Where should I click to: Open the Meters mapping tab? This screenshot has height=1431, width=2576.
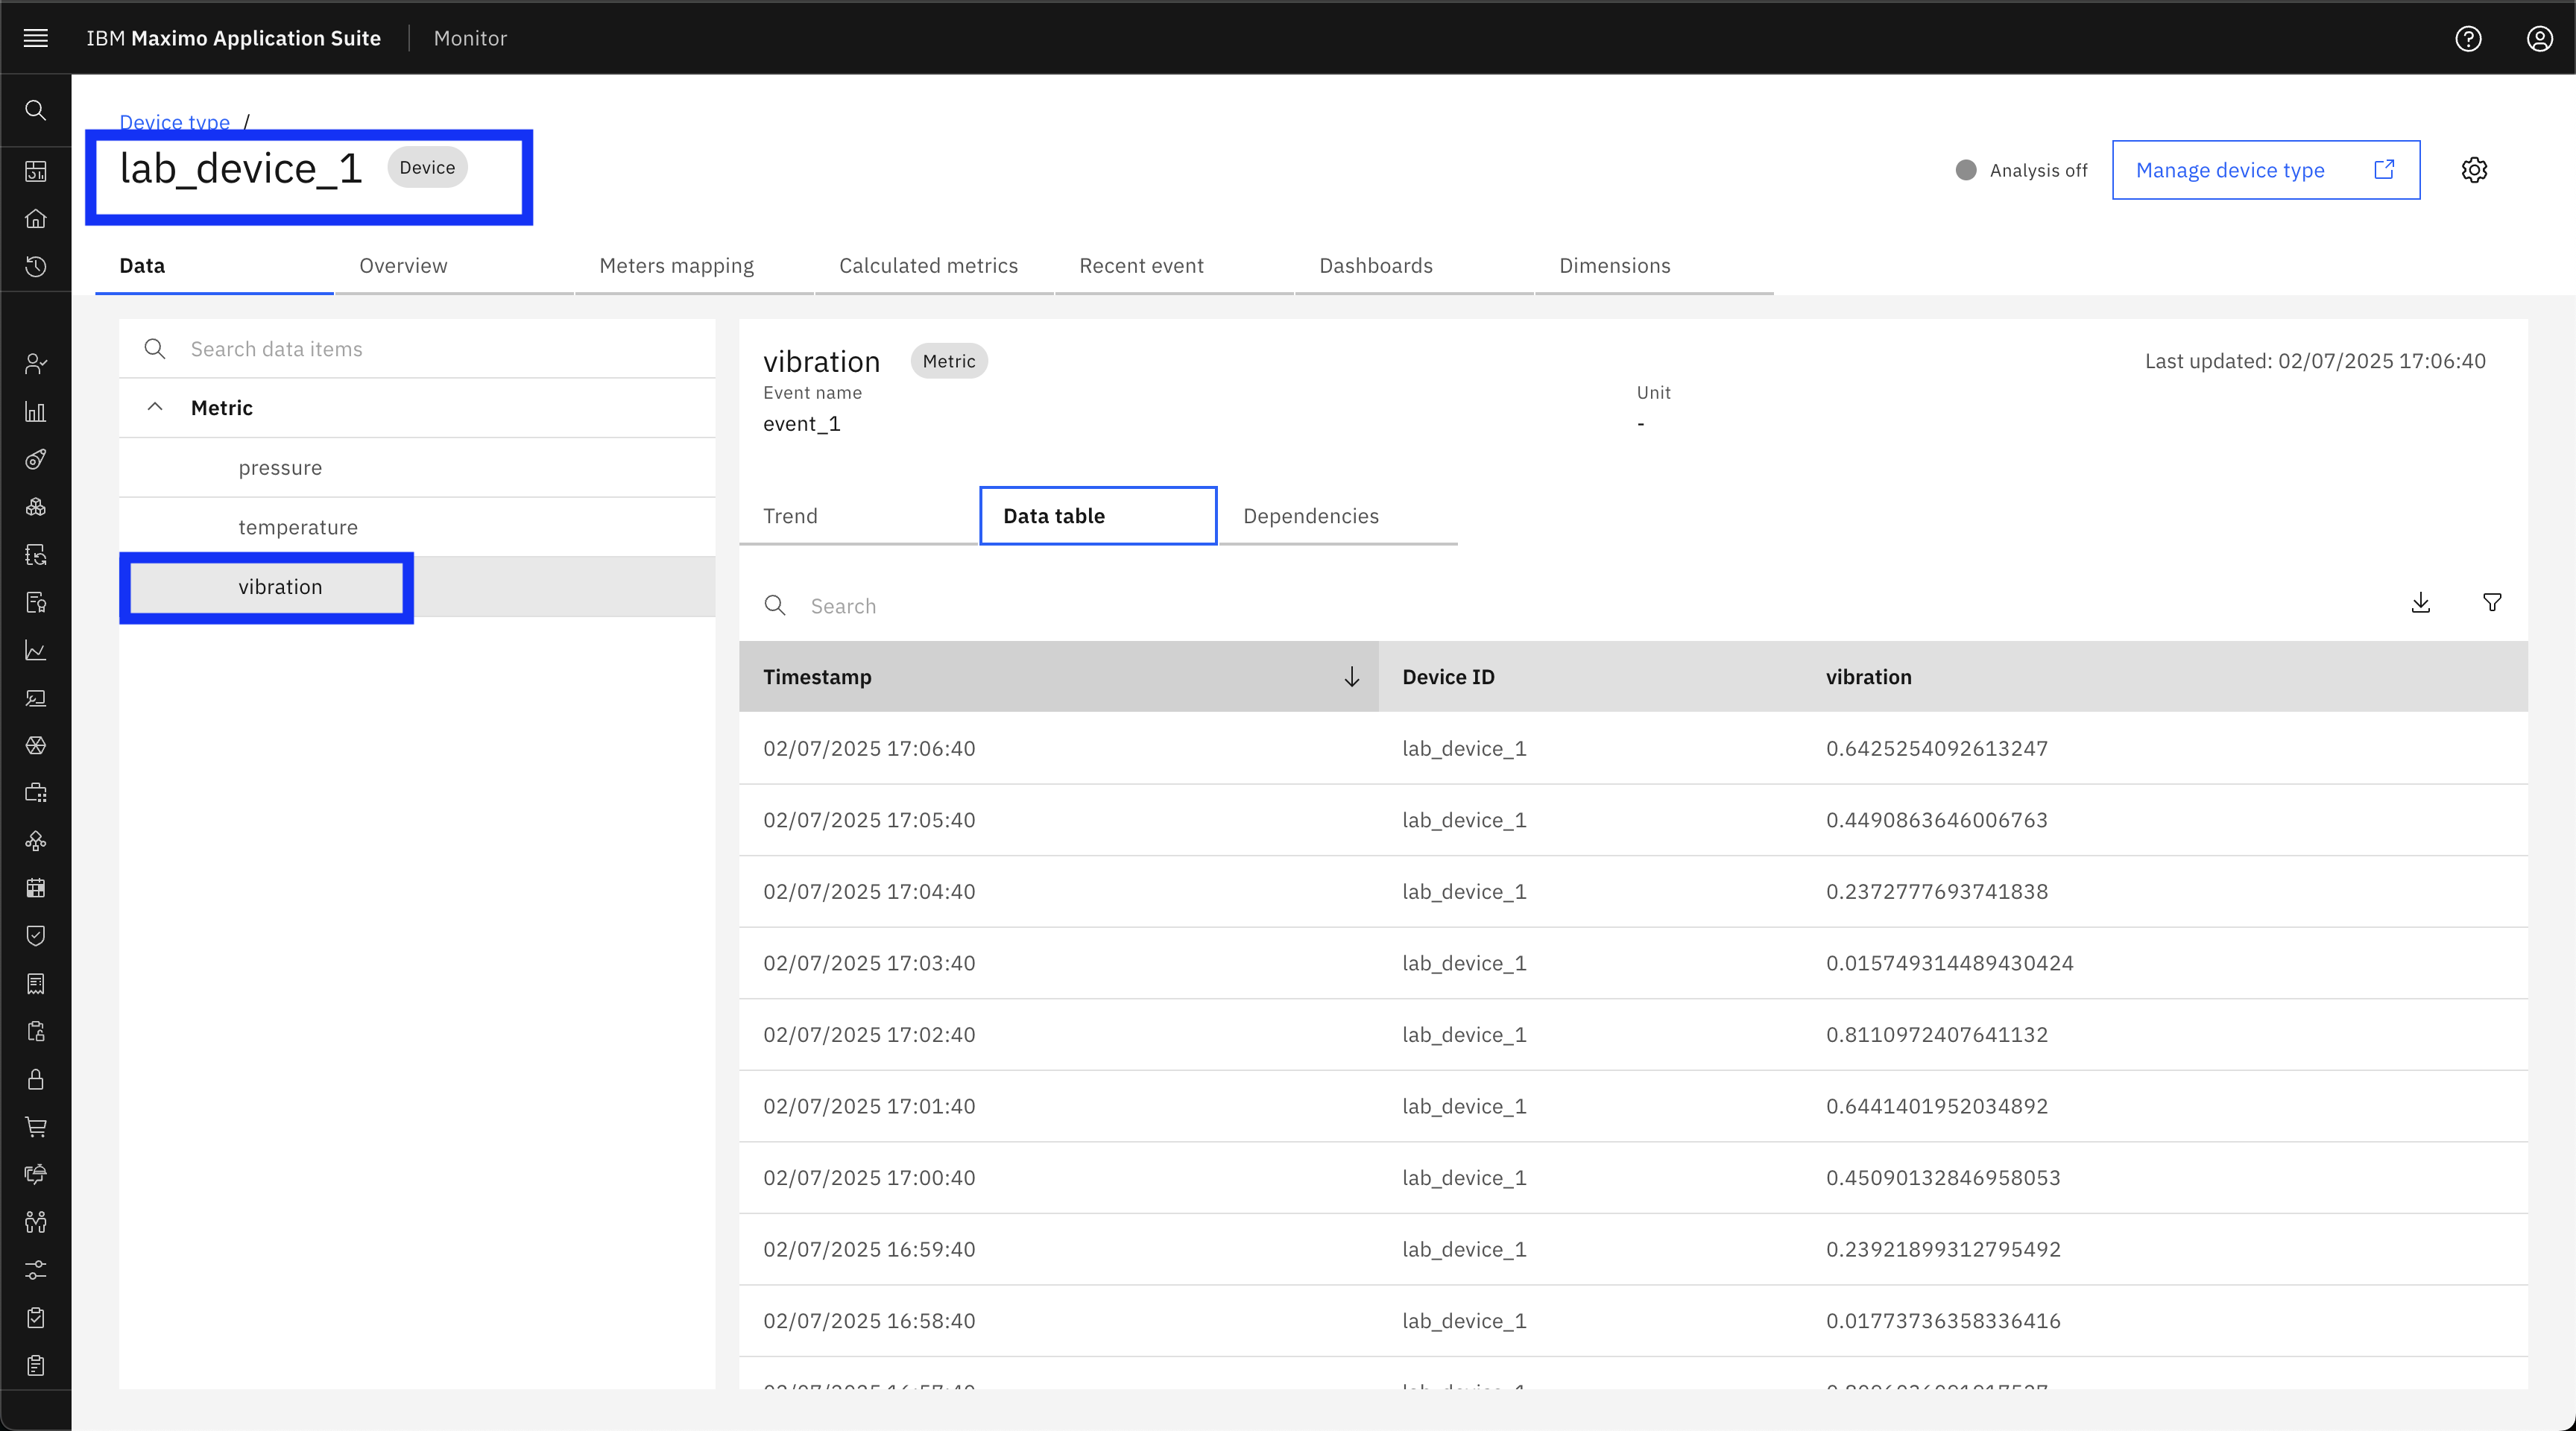coord(694,266)
